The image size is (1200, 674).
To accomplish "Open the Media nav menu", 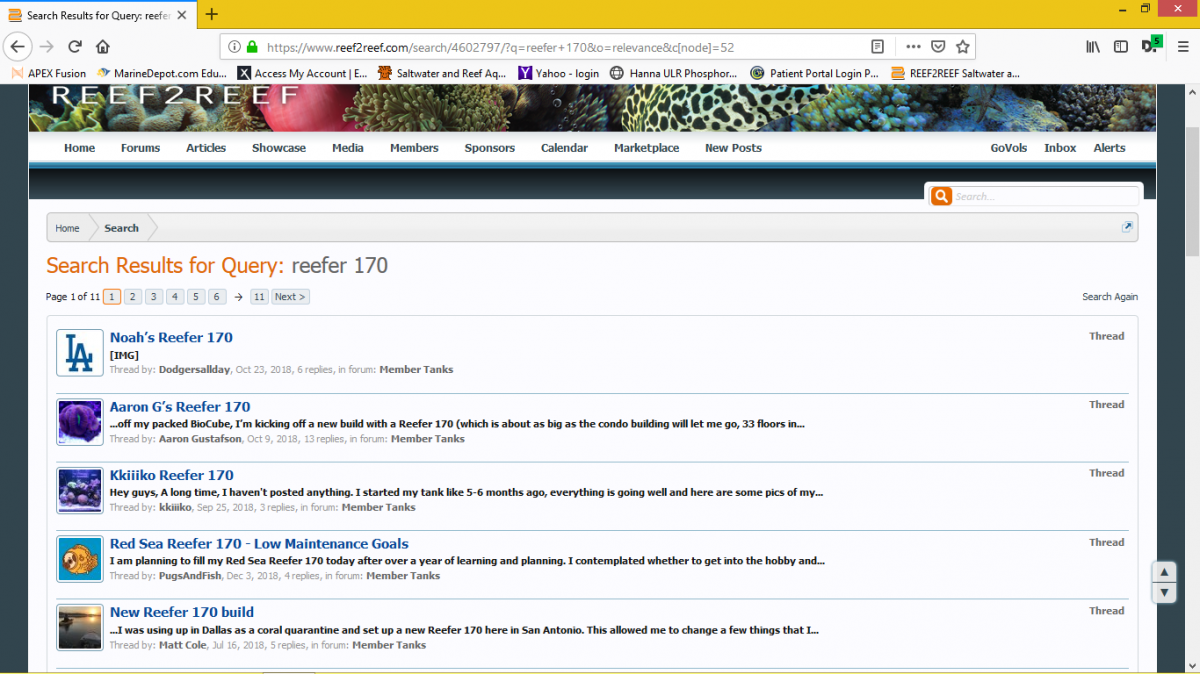I will (348, 148).
